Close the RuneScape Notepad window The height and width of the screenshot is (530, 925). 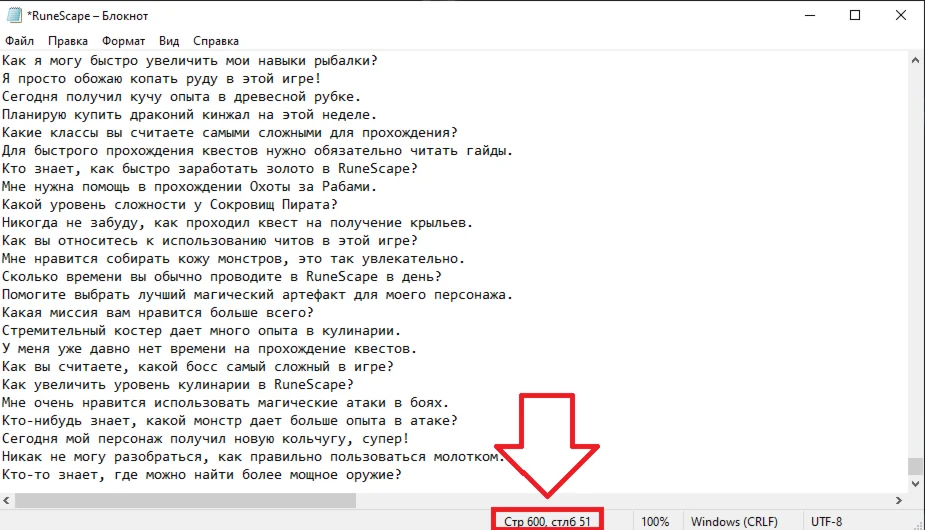coord(901,15)
